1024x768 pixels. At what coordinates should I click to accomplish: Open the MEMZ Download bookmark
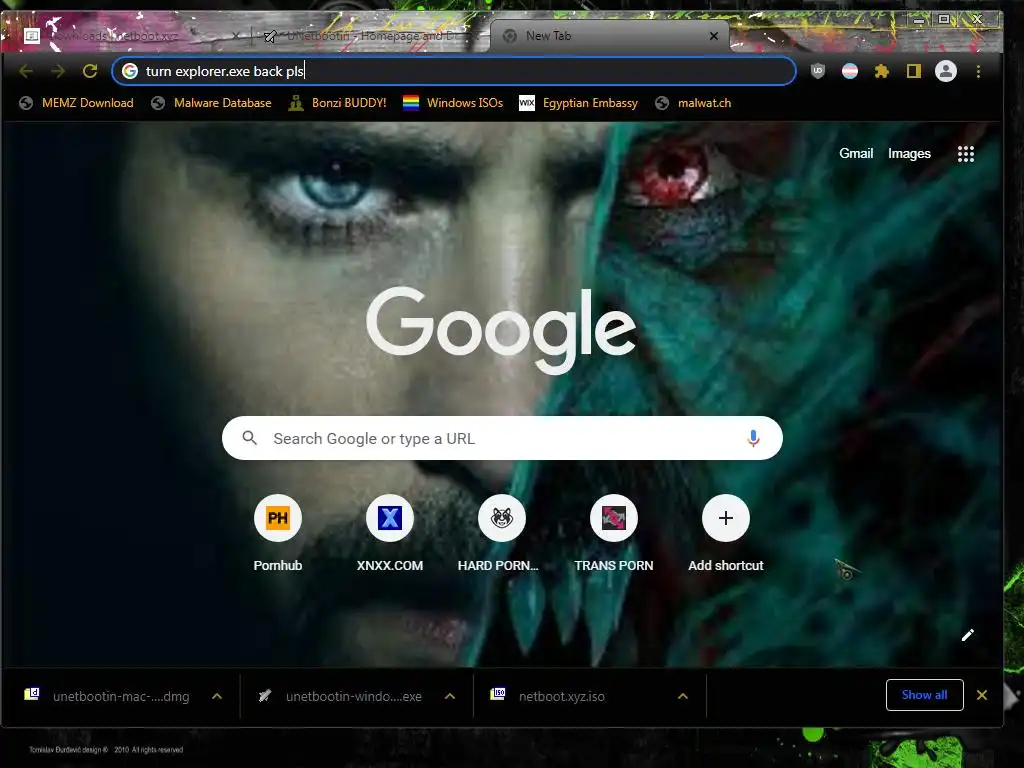(x=76, y=103)
